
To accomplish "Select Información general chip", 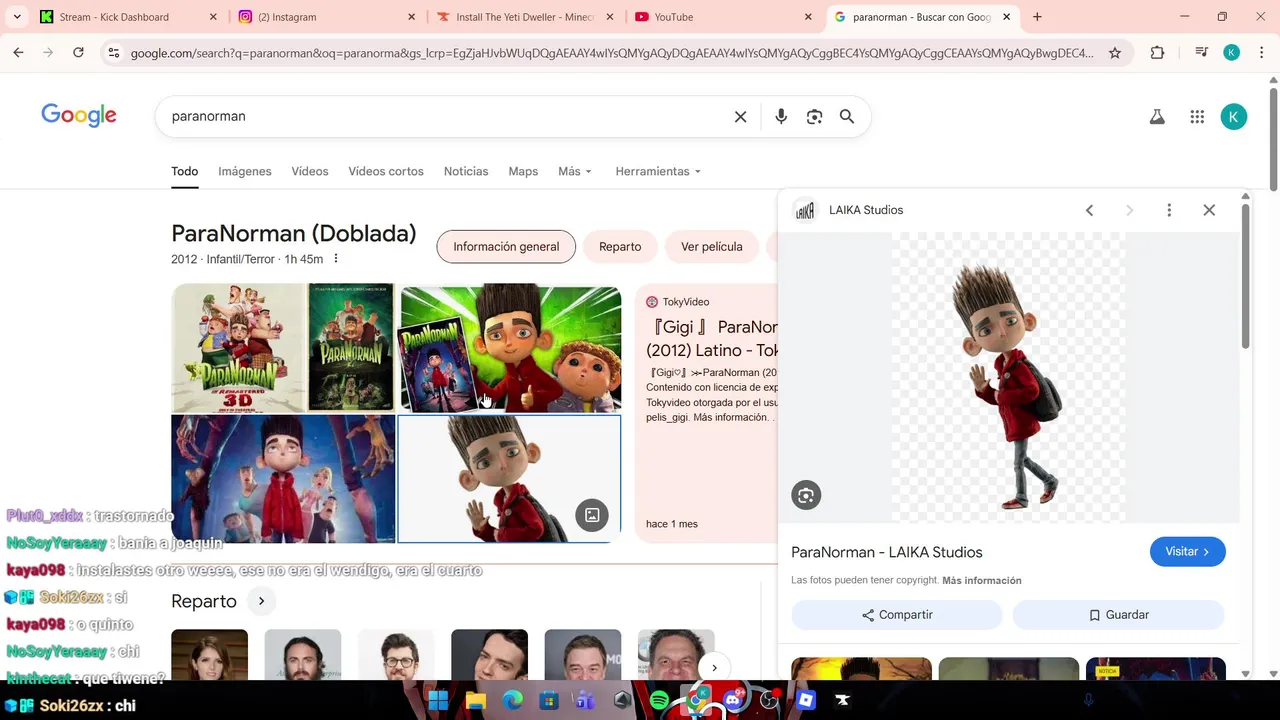I will click(x=506, y=247).
